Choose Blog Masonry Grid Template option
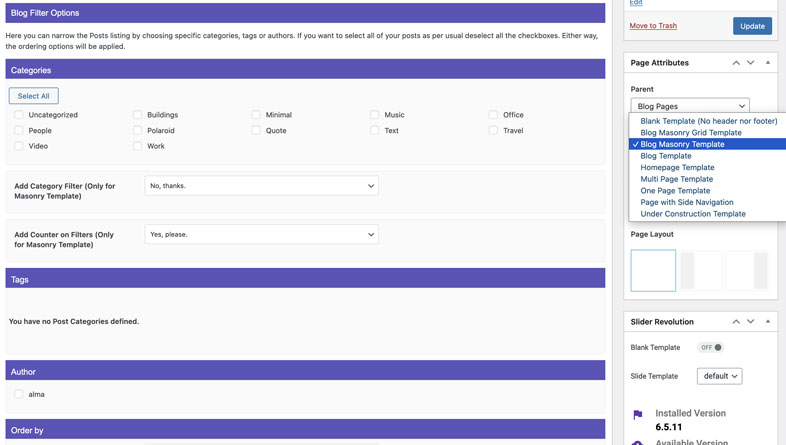 (691, 132)
